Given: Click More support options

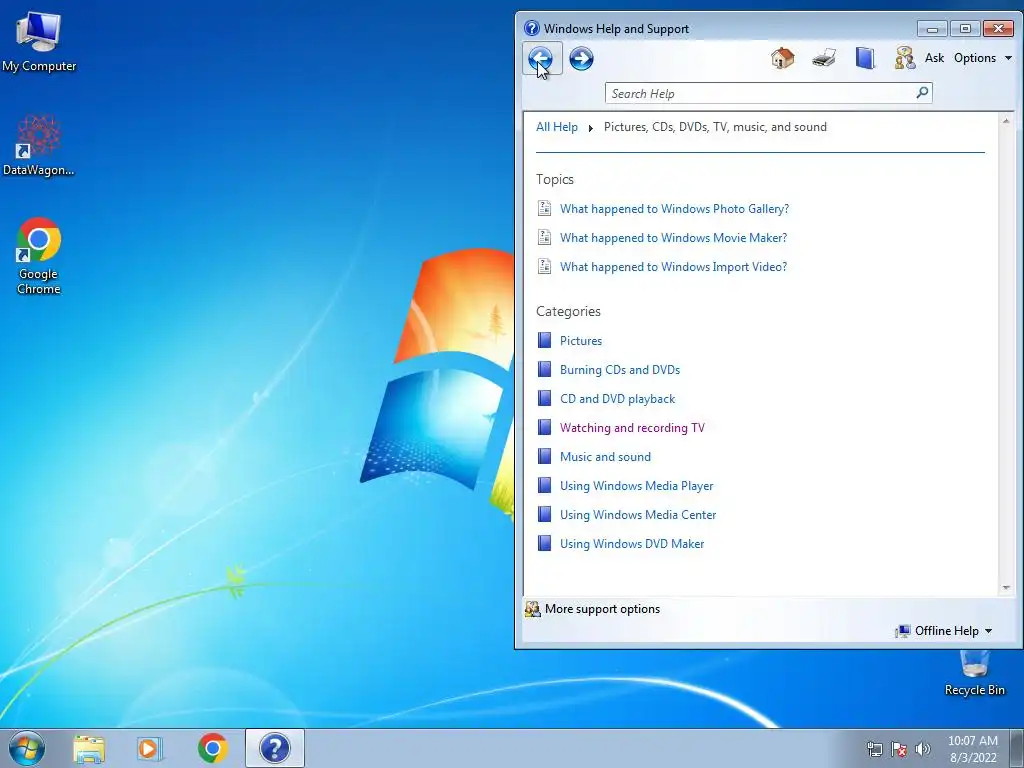Looking at the screenshot, I should (x=592, y=609).
